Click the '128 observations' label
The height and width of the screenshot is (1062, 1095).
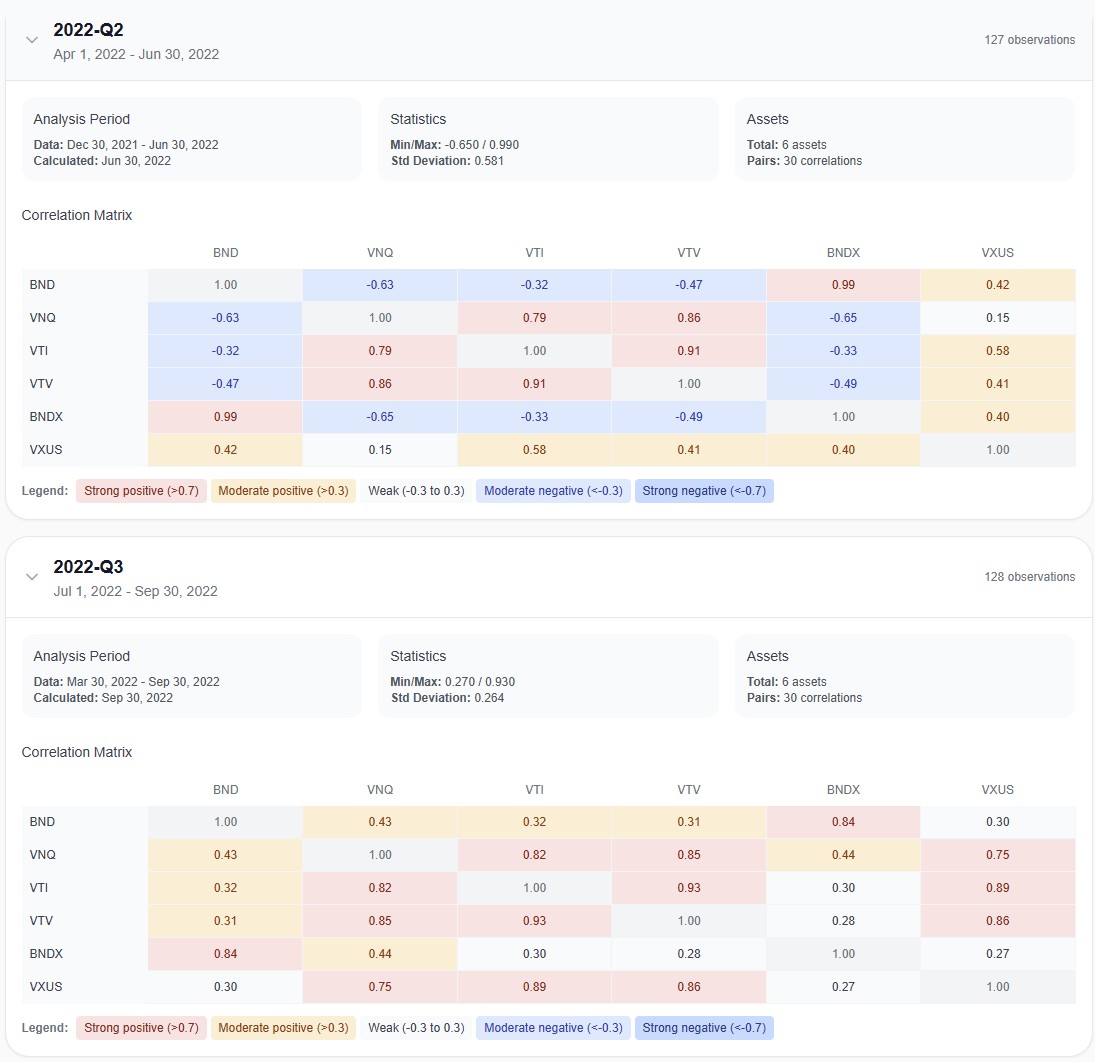click(1031, 576)
